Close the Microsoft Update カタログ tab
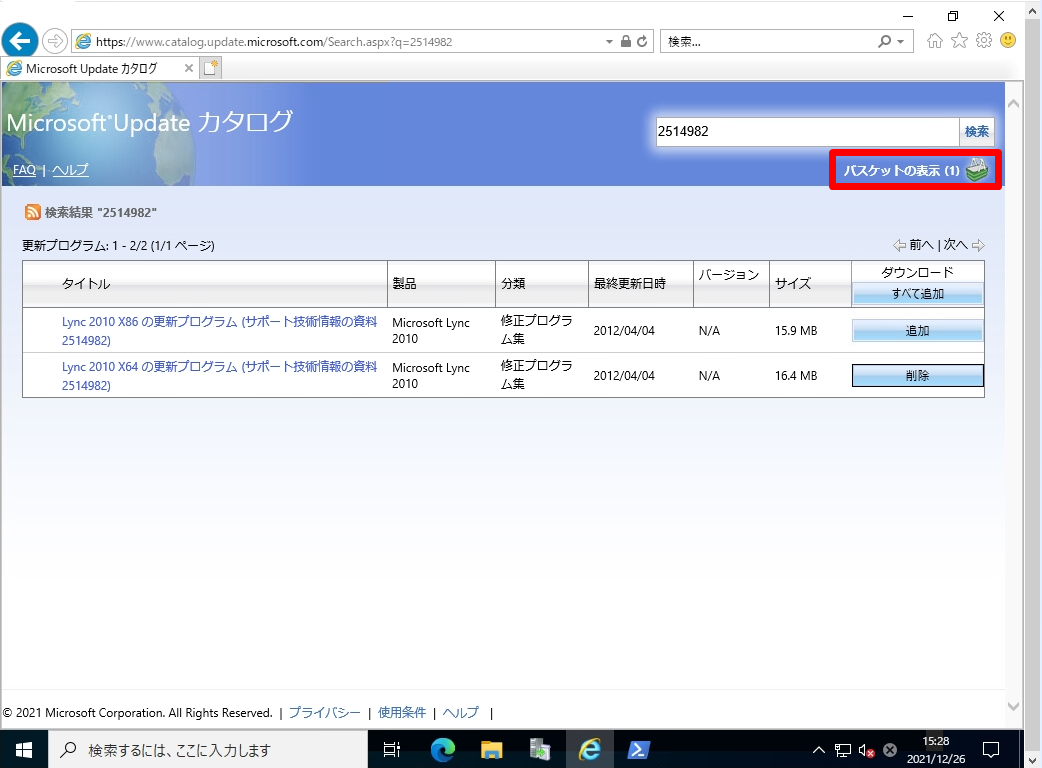1042x768 pixels. [189, 68]
